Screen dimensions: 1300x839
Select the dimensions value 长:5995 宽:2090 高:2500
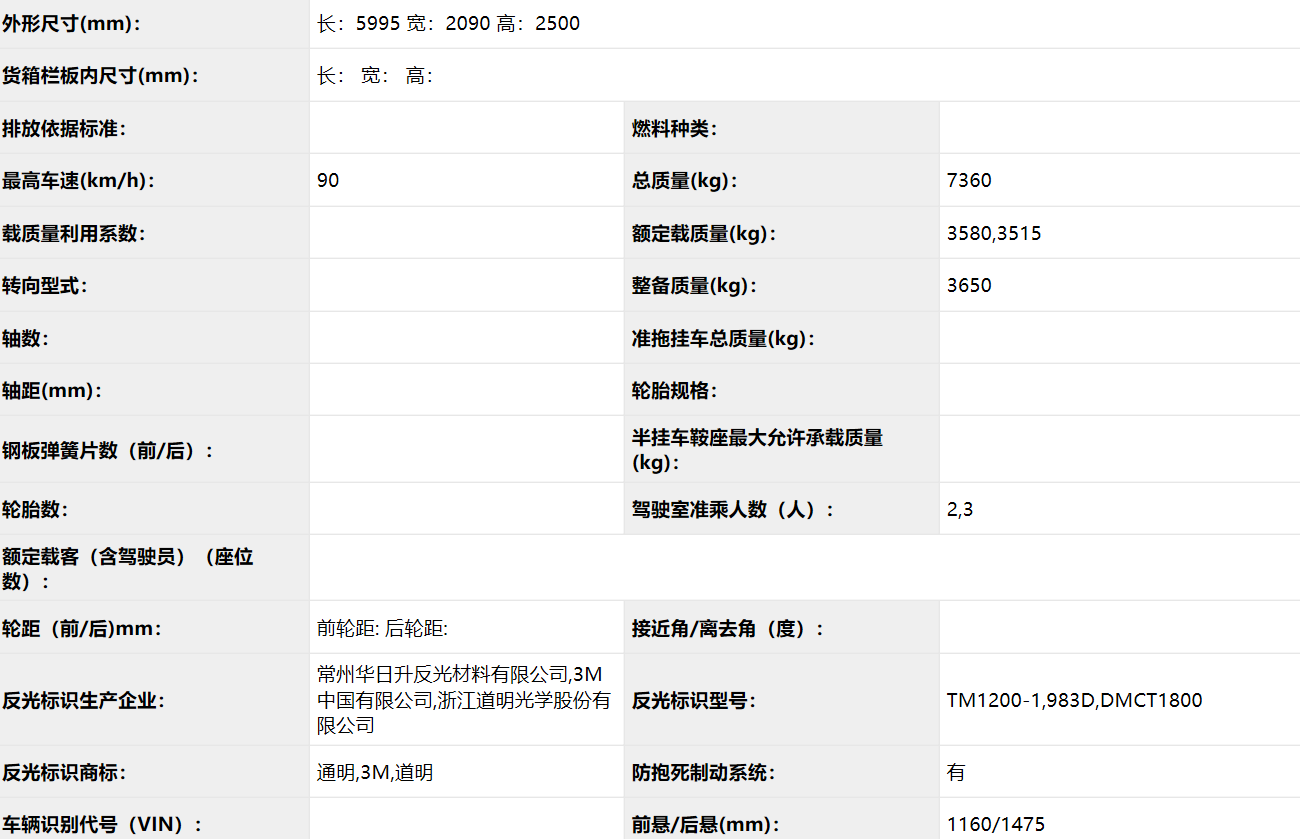pyautogui.click(x=448, y=24)
